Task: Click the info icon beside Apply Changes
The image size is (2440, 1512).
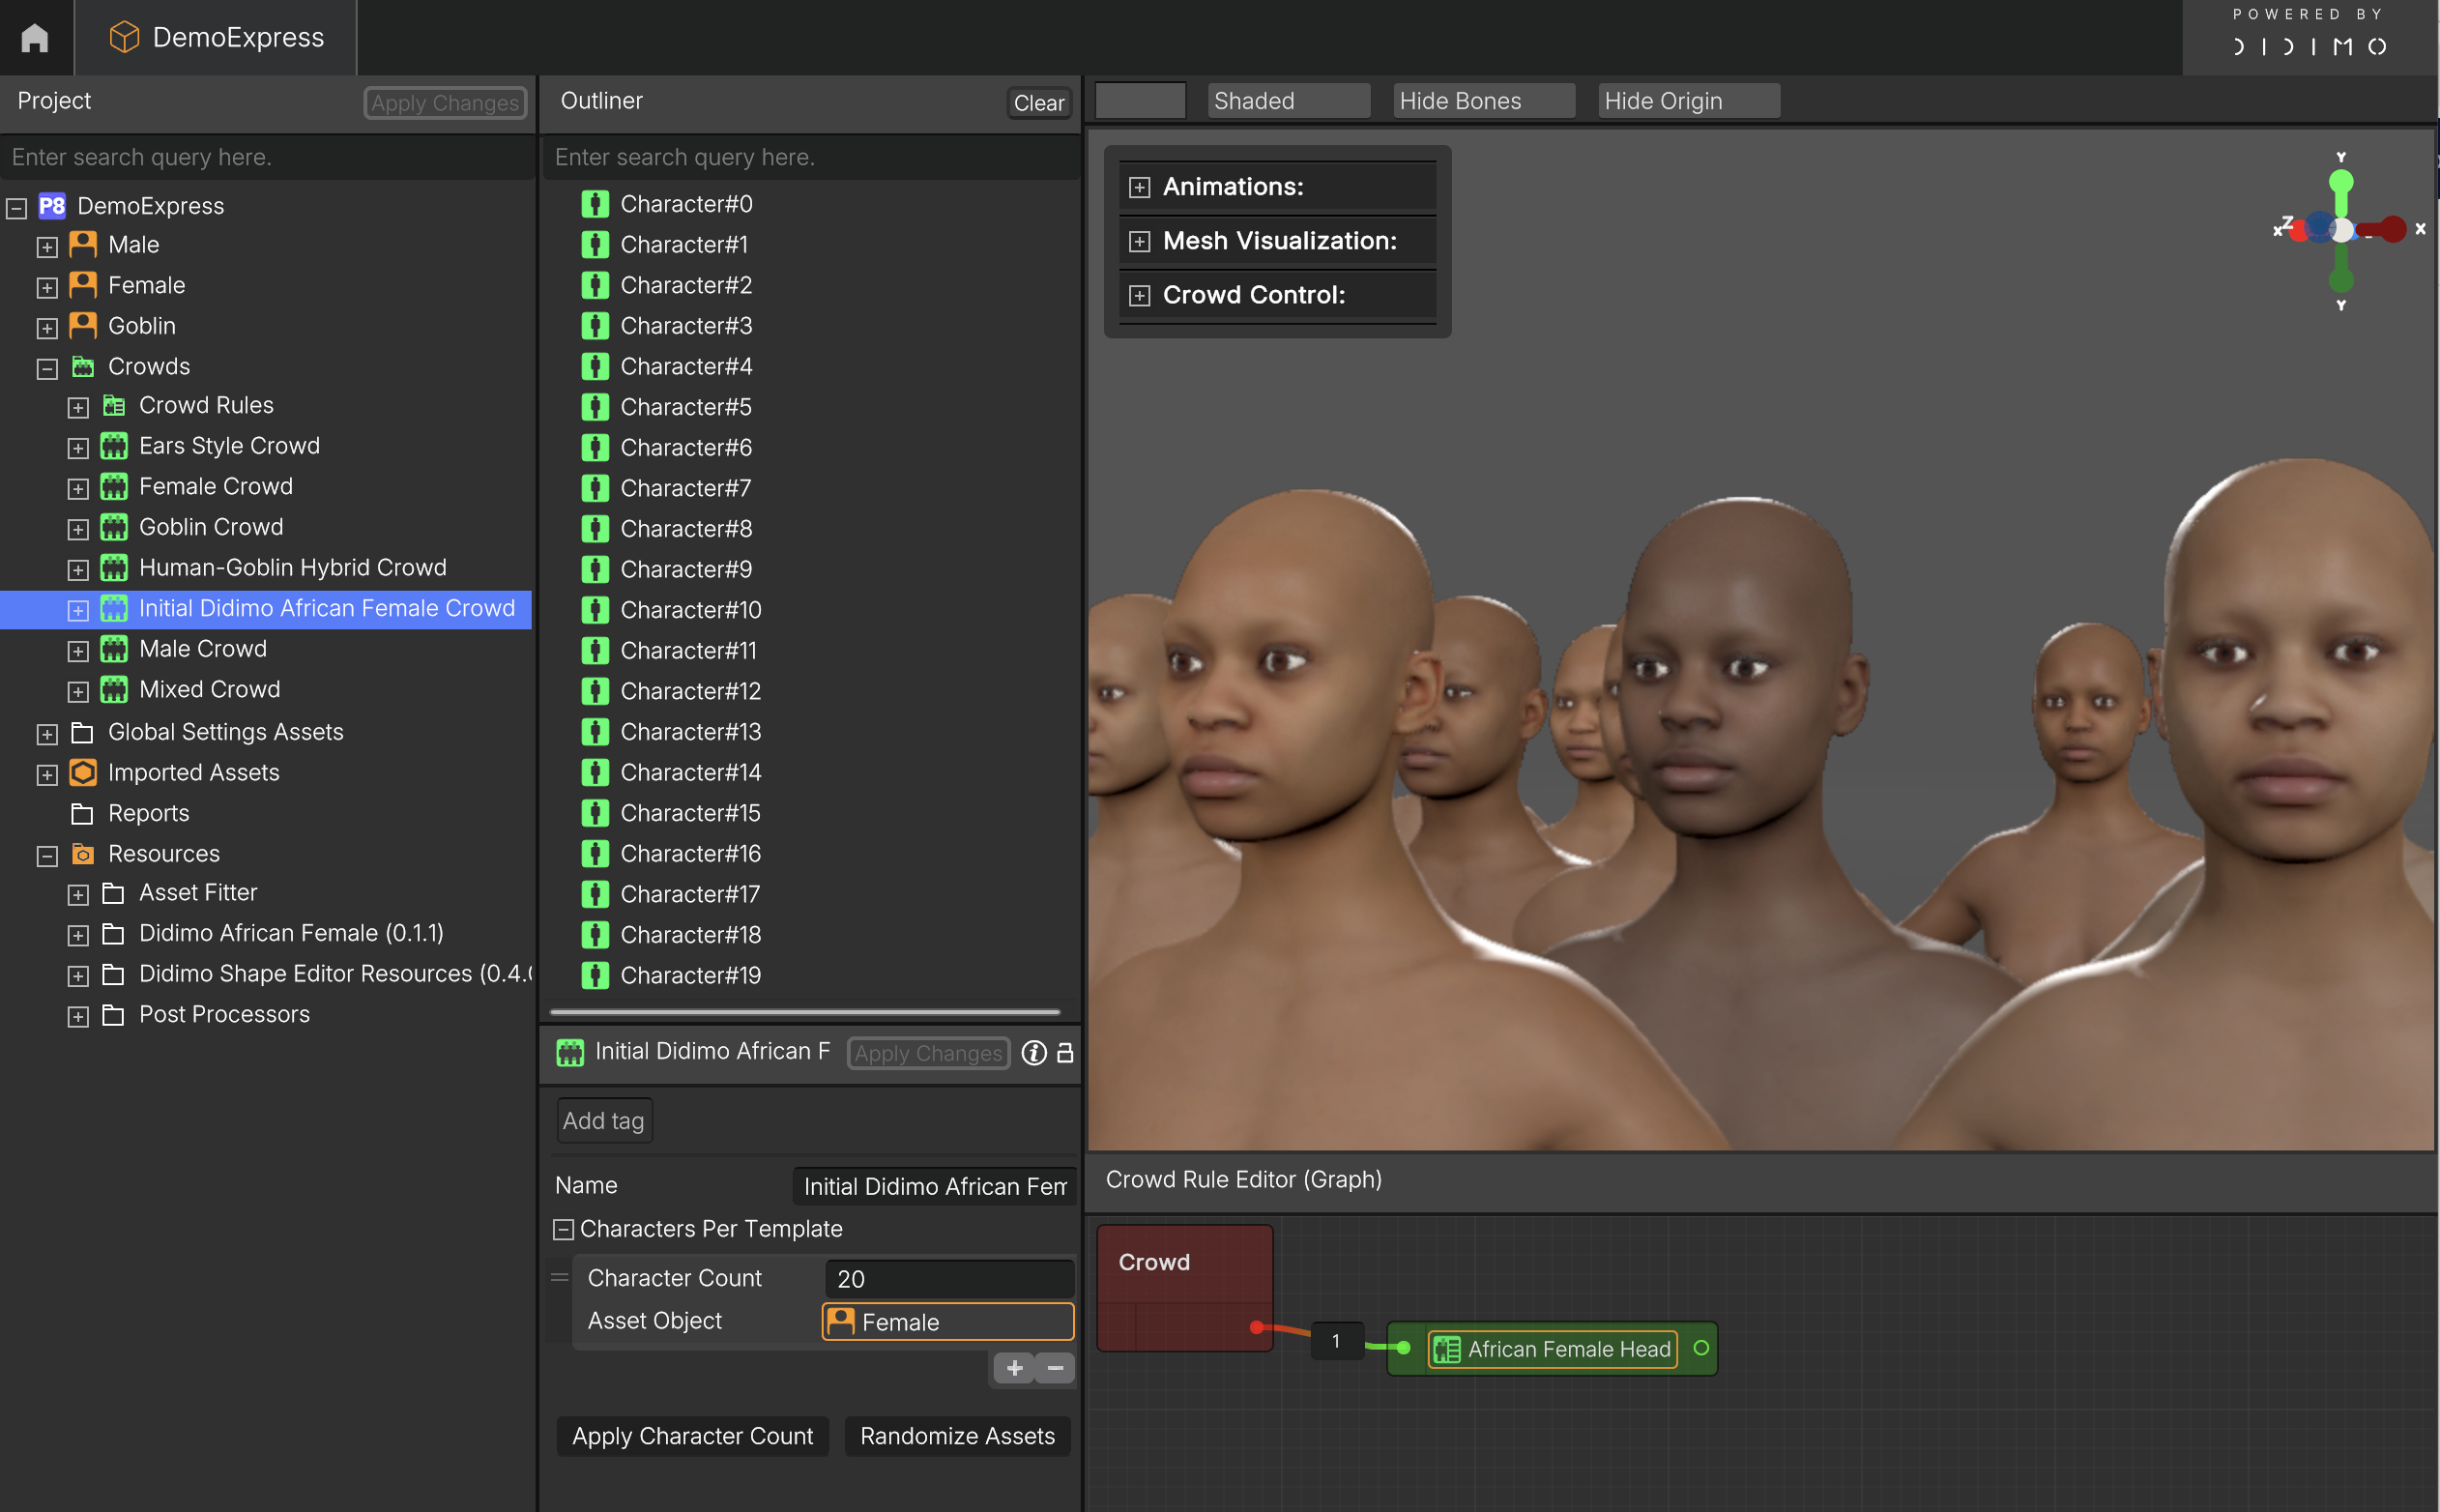Action: 1034,1053
